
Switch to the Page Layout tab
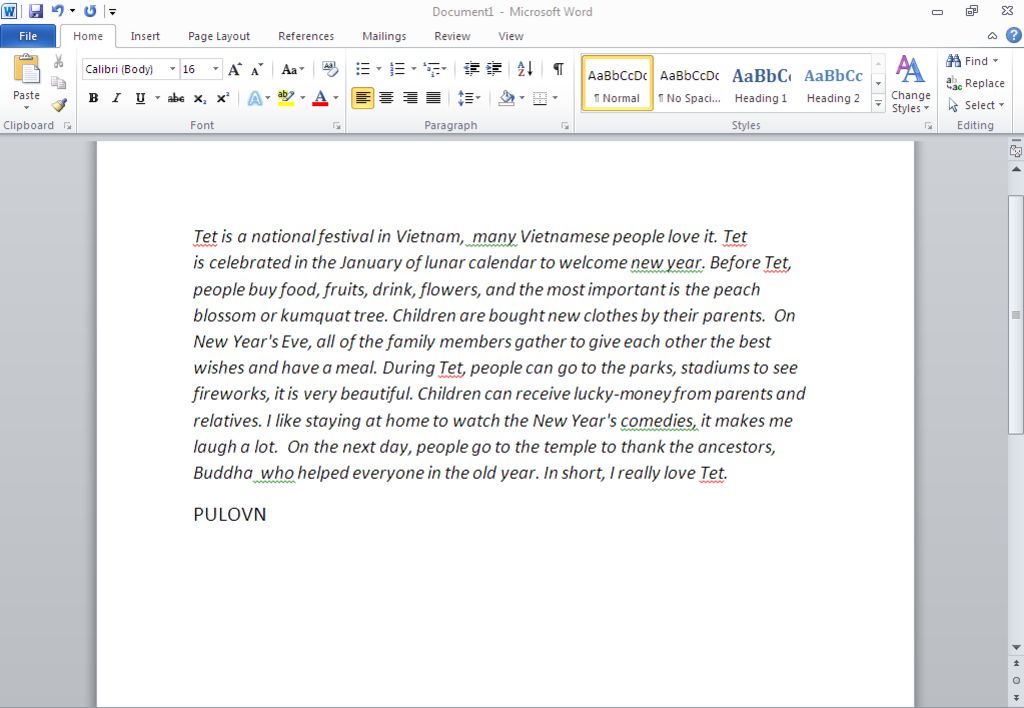219,36
